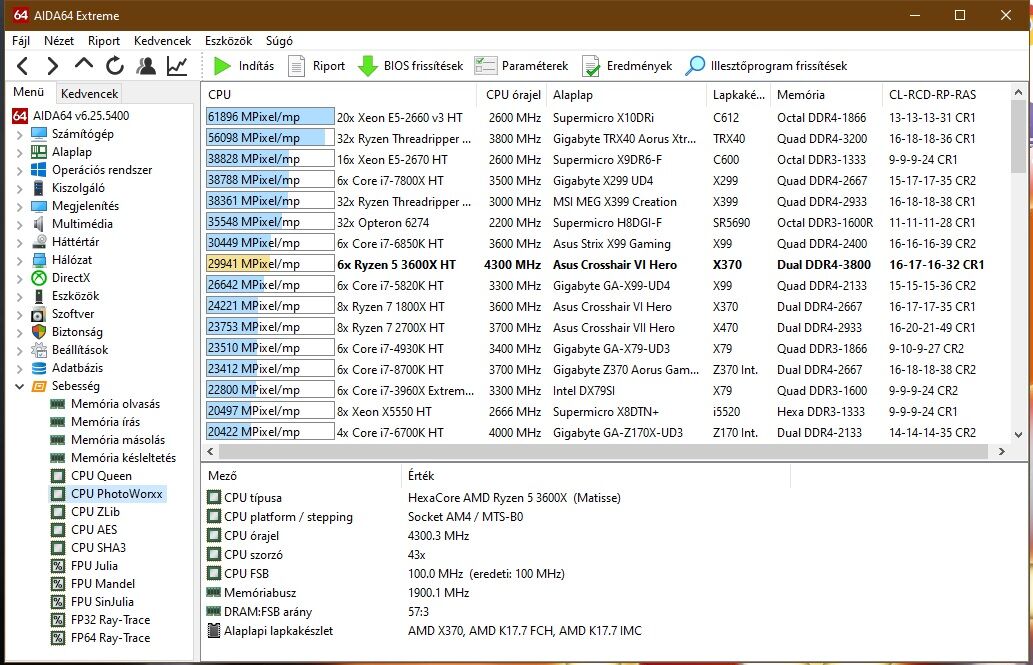Click the 56098 MPixel/mp result bar

coord(270,138)
